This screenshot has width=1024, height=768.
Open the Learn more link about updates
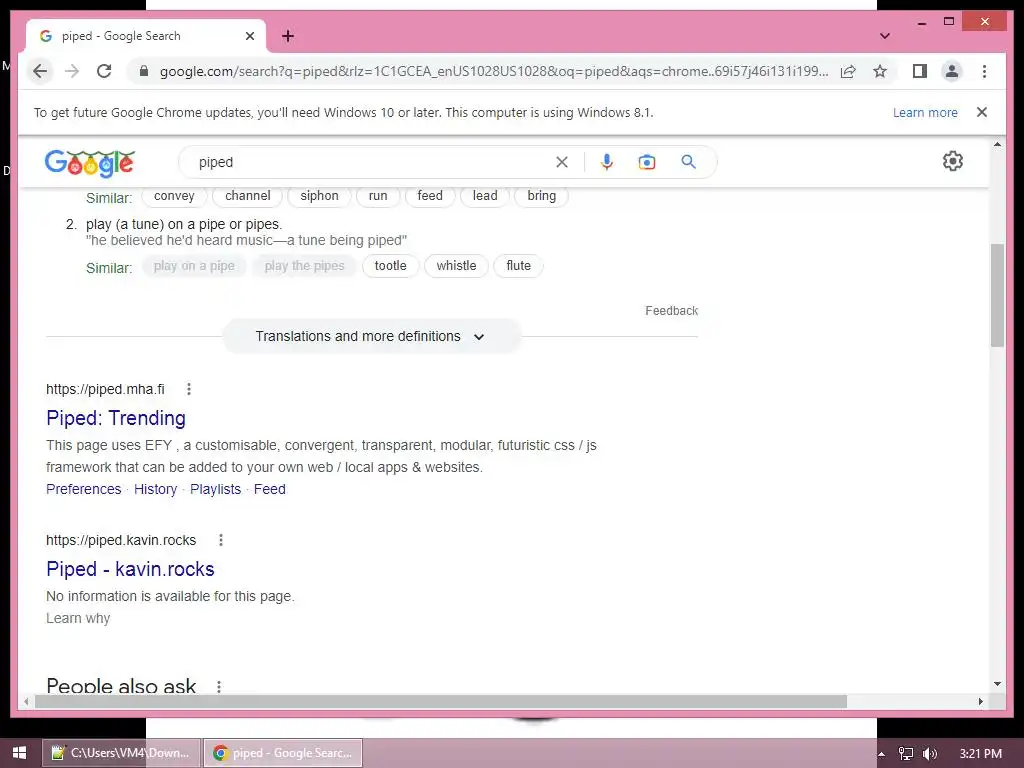pos(925,112)
